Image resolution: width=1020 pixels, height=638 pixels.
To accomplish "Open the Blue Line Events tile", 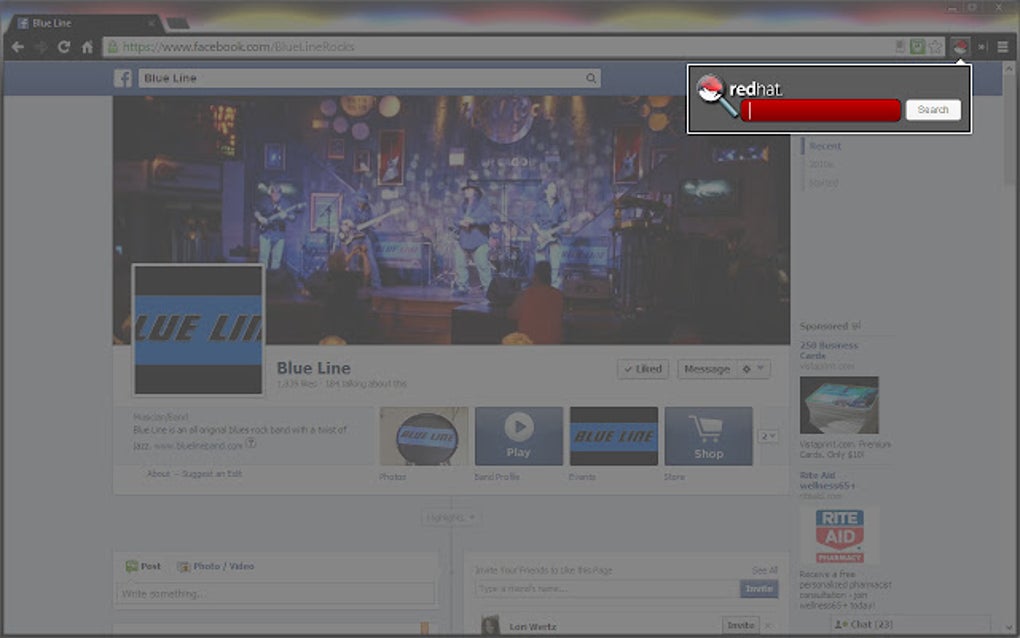I will (613, 436).
